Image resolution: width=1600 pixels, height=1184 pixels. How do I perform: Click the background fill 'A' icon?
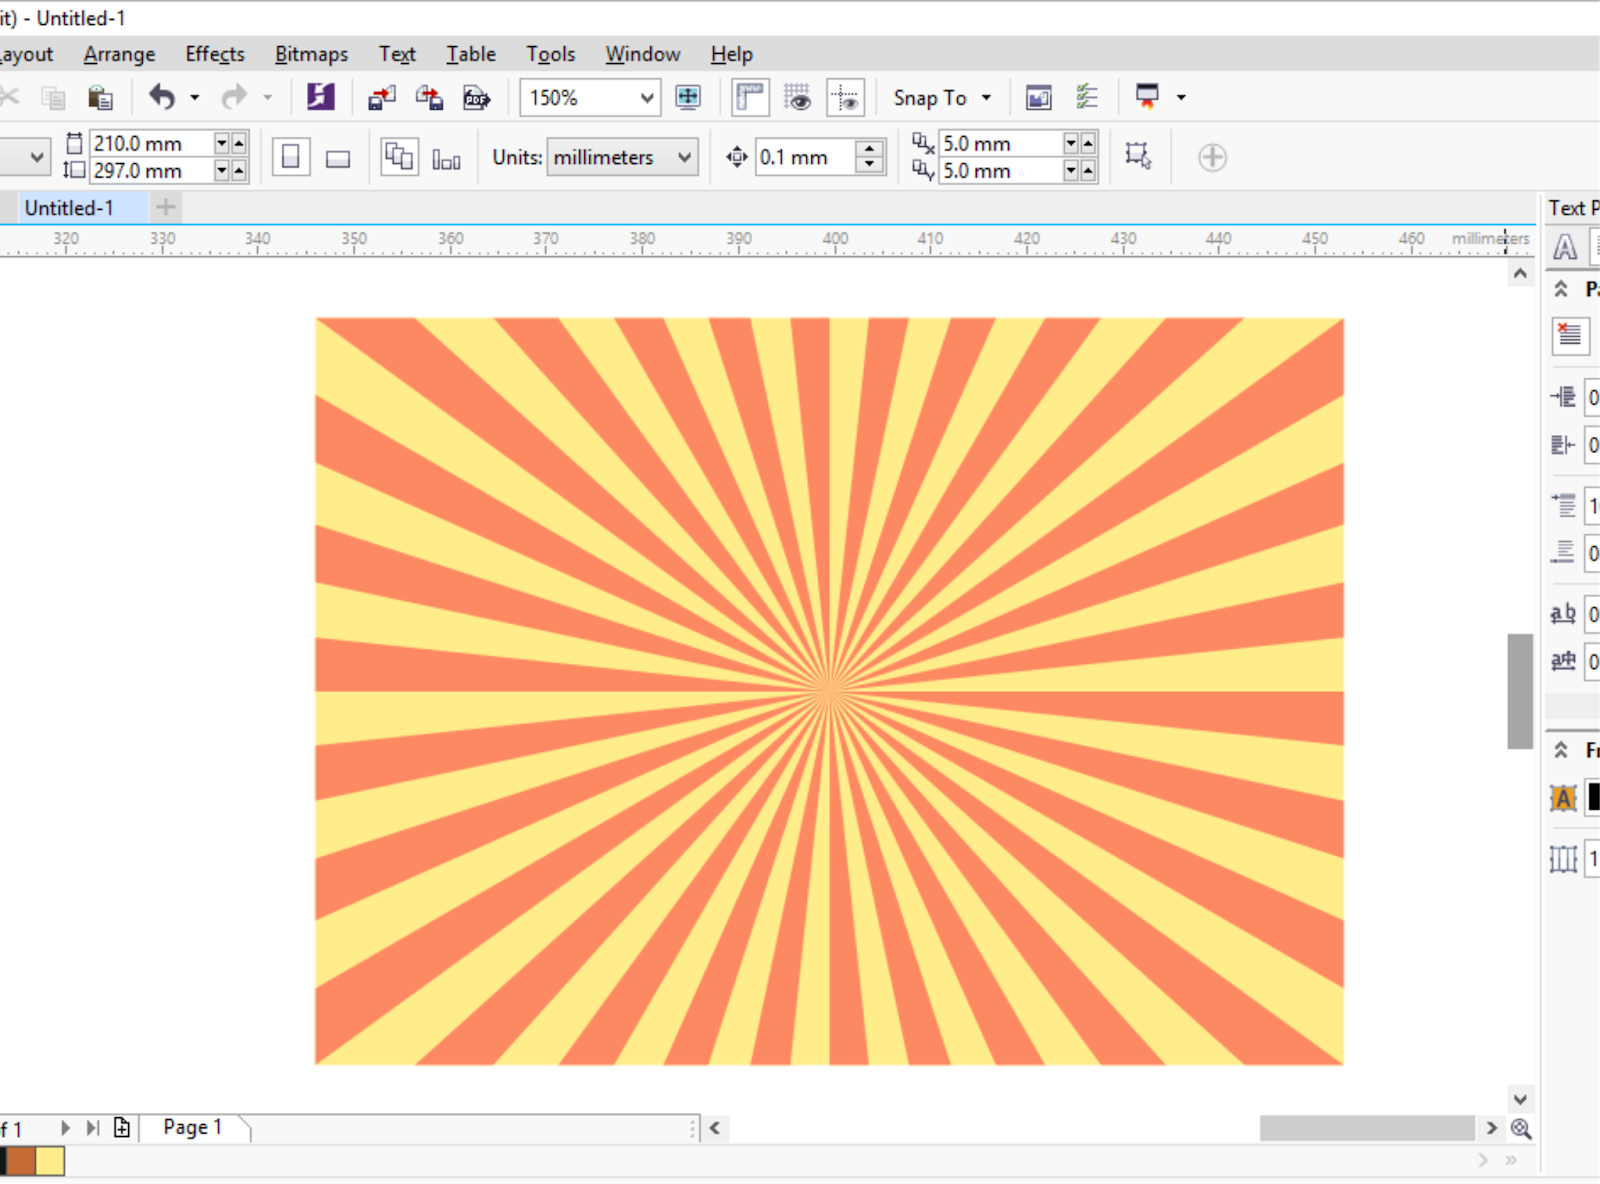[x=1563, y=798]
